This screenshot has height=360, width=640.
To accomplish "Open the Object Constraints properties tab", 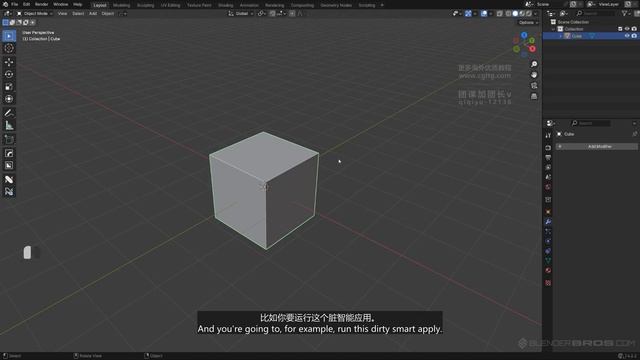I will (548, 251).
